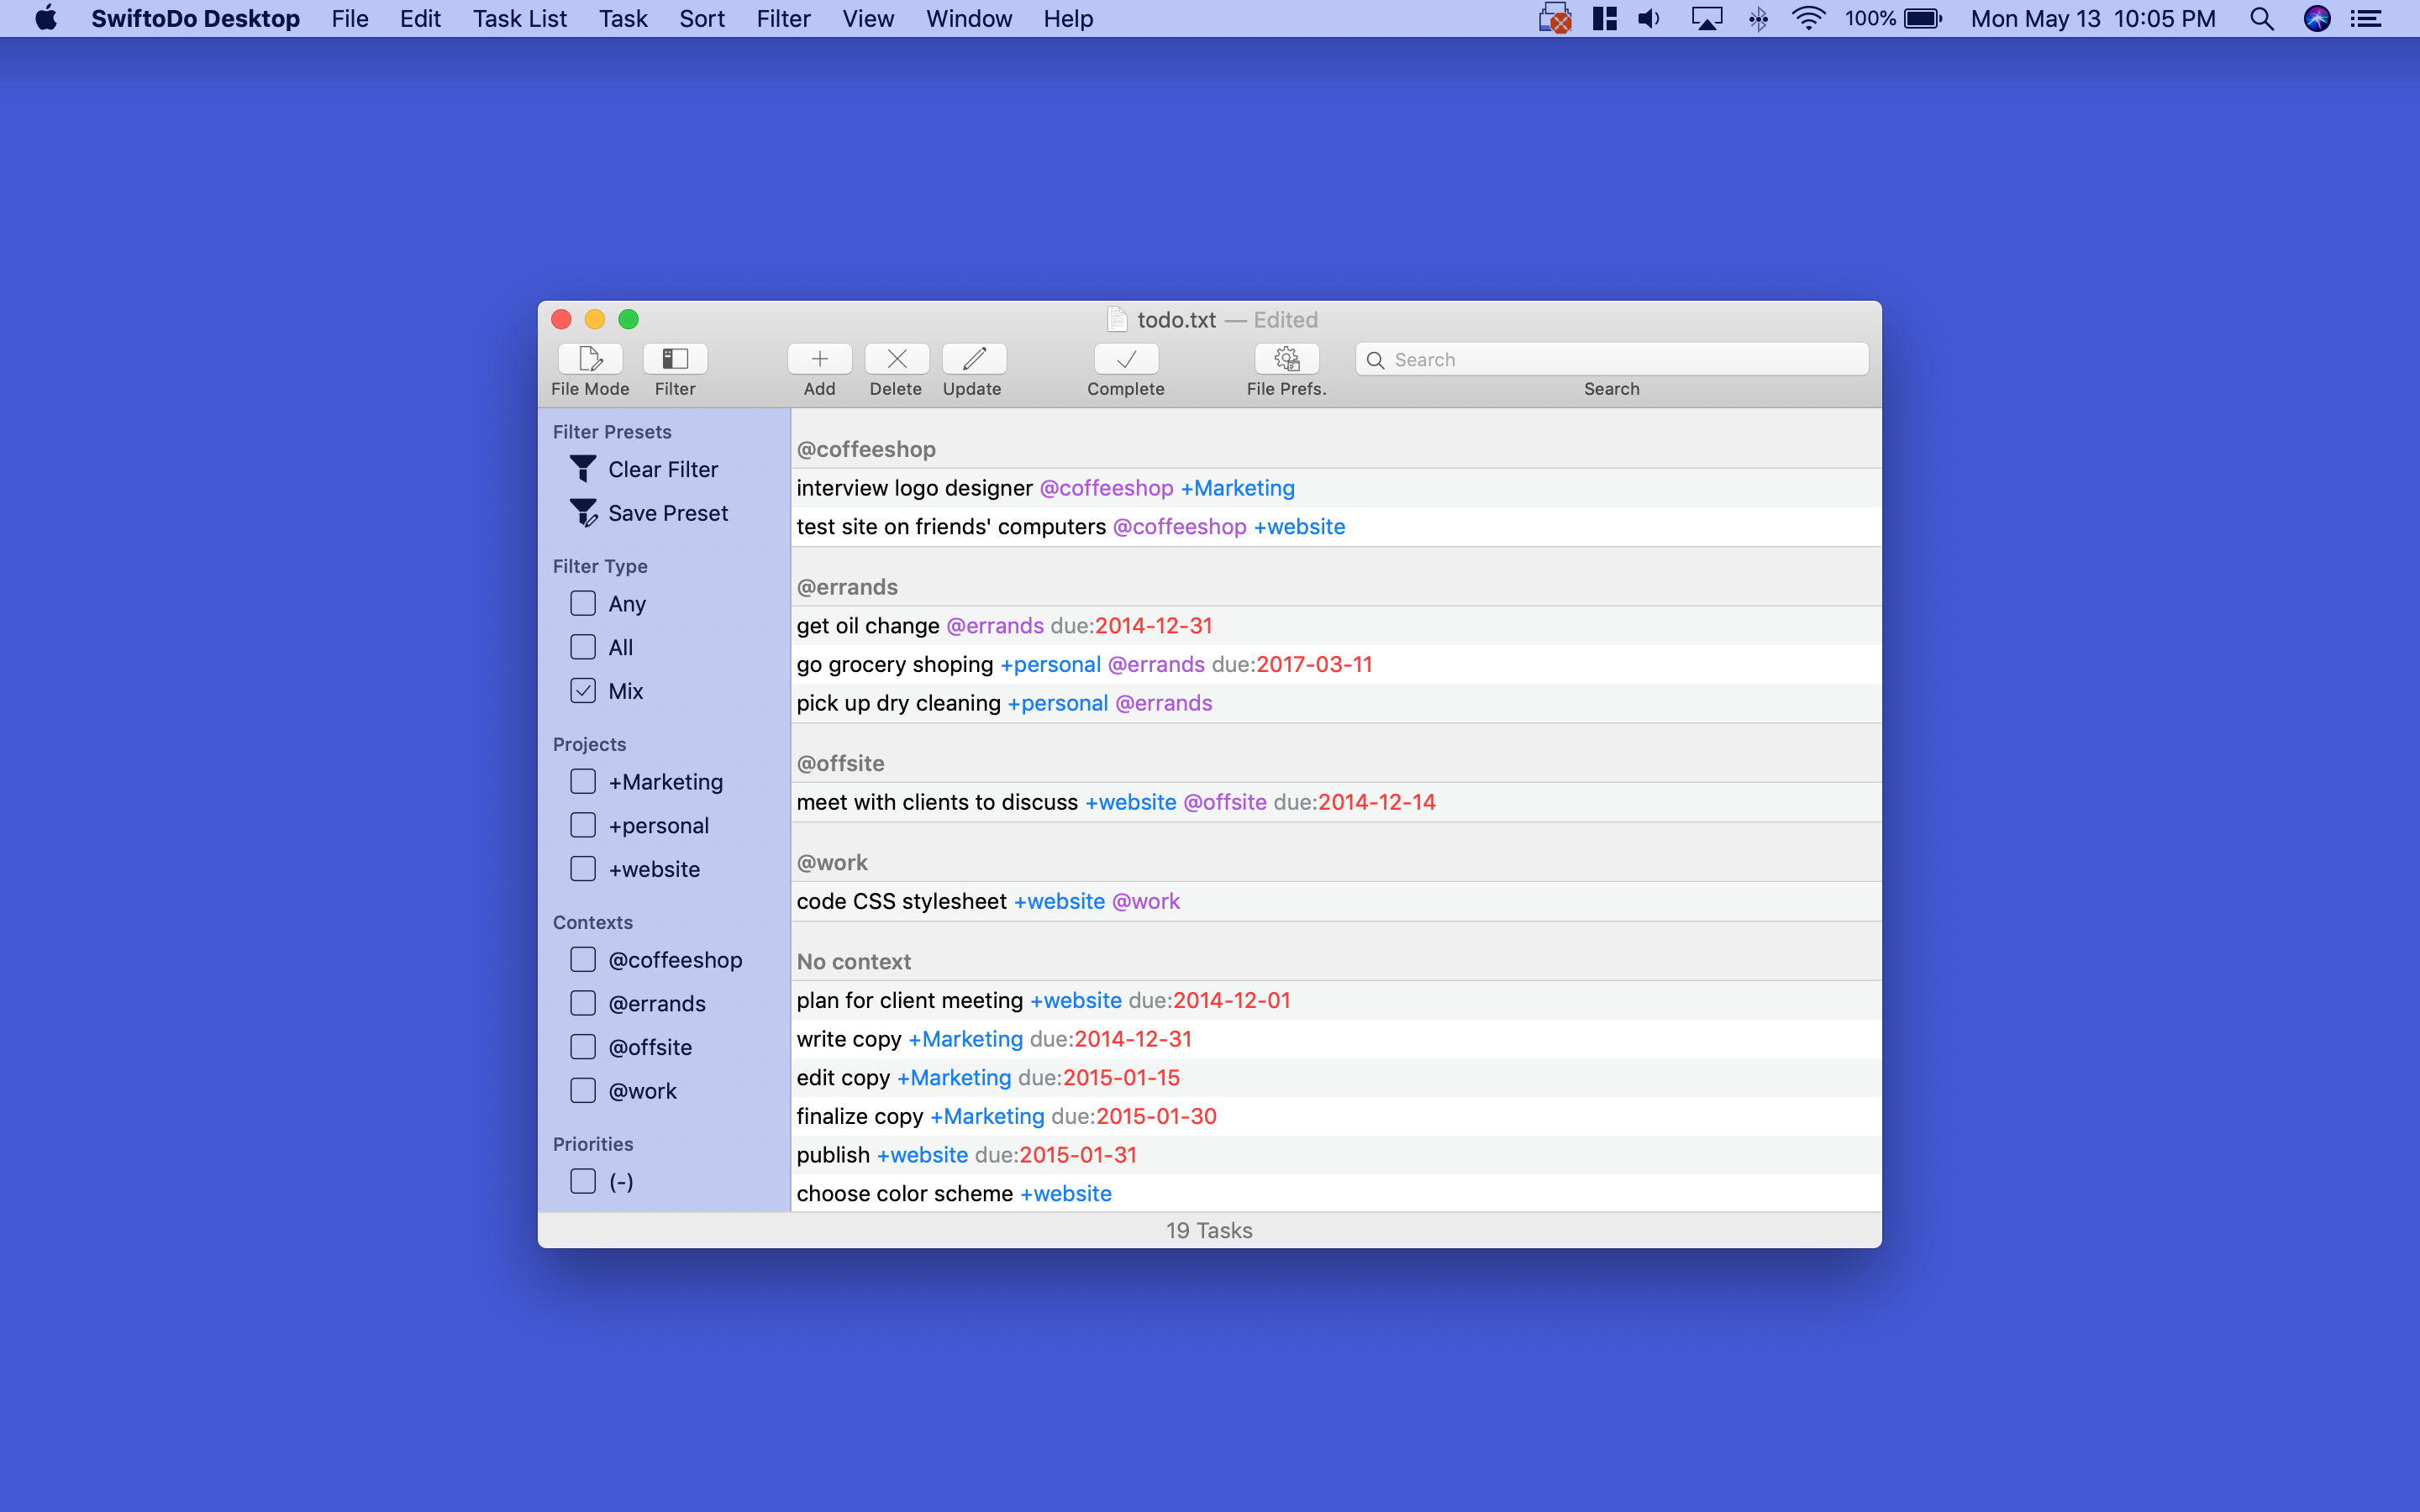Click the Update task icon
The width and height of the screenshot is (2420, 1512).
[972, 358]
